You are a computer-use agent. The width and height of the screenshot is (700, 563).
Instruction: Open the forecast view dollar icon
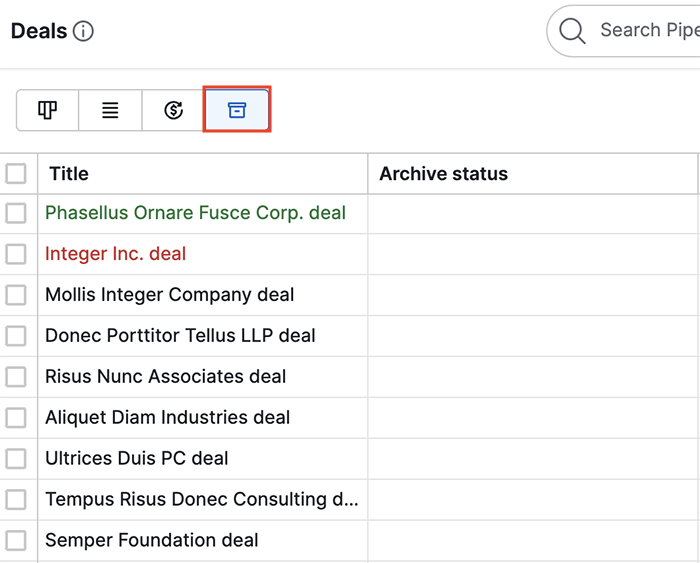coord(173,110)
